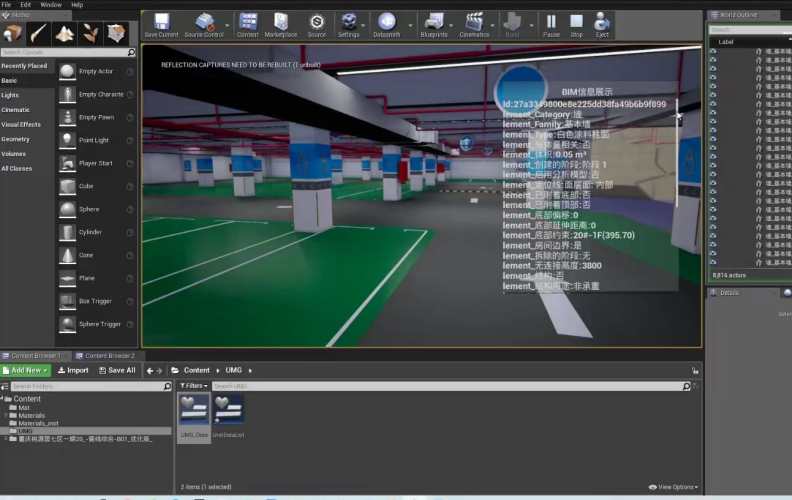Activate Landscape mode icon
Screen dimensions: 792x500
(x=65, y=34)
